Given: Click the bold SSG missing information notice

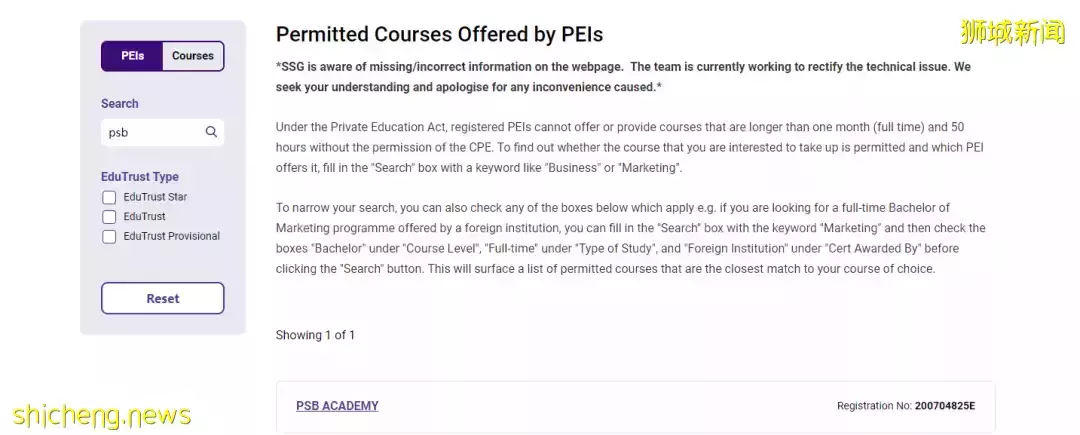Looking at the screenshot, I should (623, 77).
